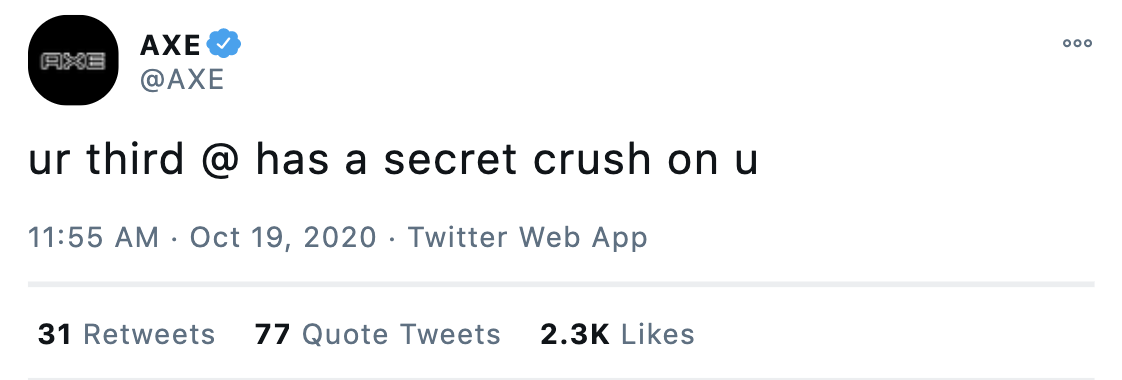Click the 'Likes' label text
Viewport: 1122px width, 380px height.
click(658, 334)
